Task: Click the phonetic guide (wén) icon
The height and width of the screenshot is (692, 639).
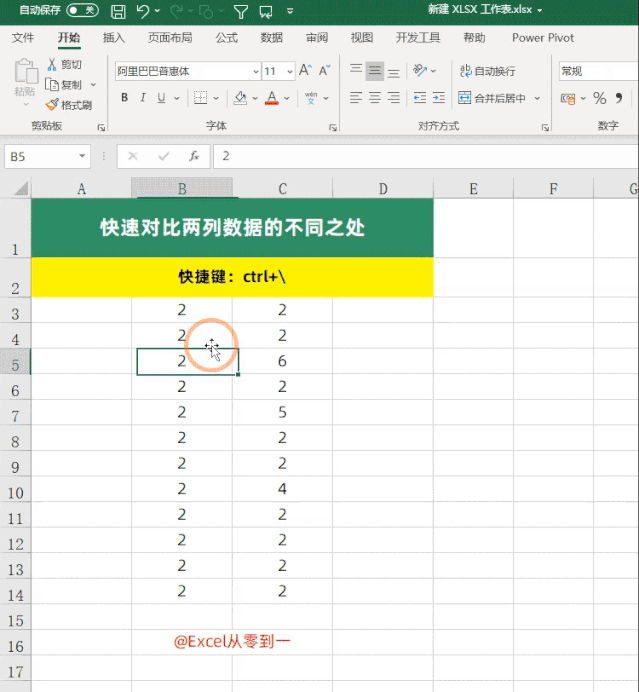Action: point(311,98)
